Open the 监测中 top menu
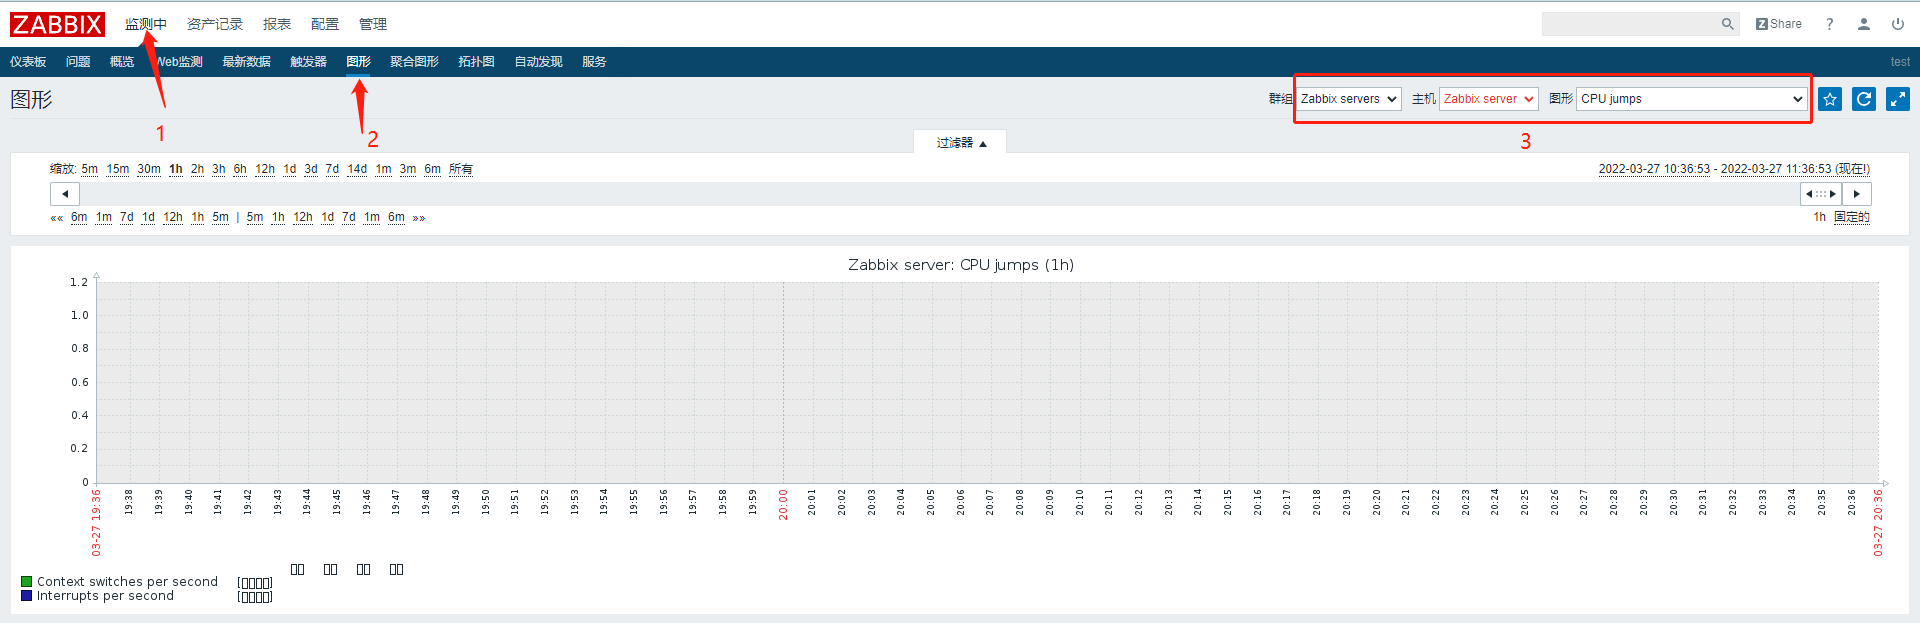The height and width of the screenshot is (623, 1920). click(146, 24)
